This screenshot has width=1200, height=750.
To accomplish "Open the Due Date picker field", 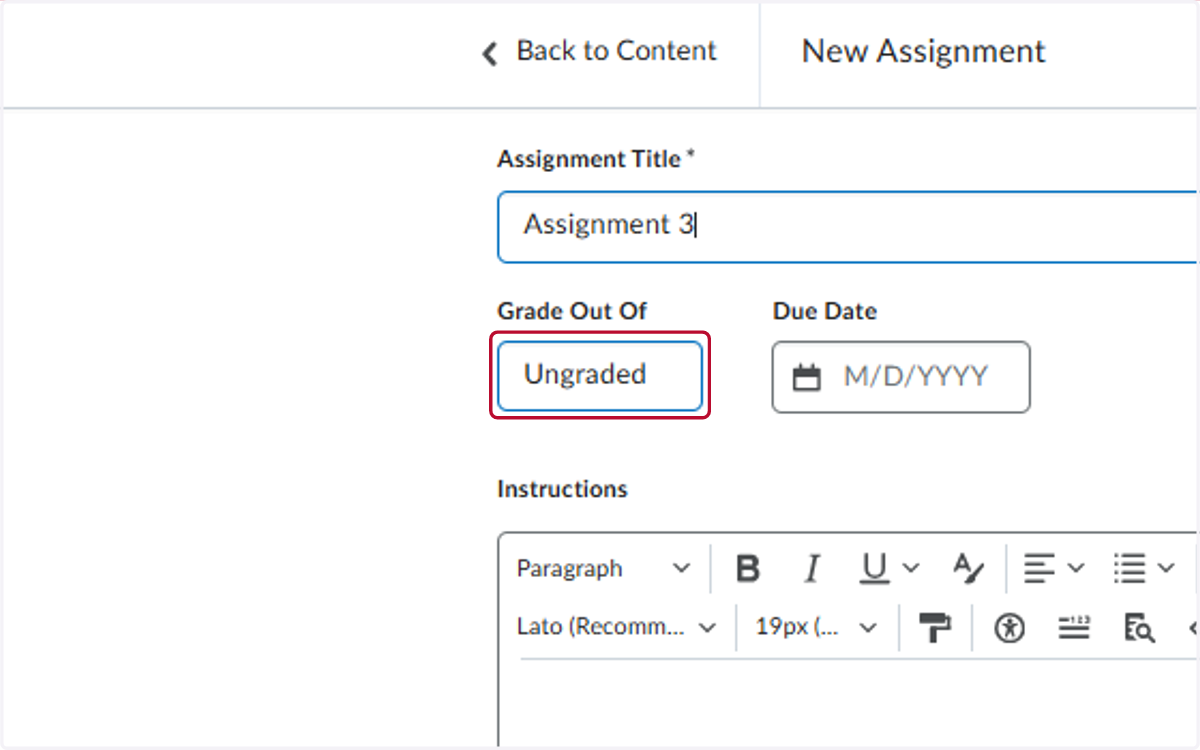I will click(x=901, y=377).
